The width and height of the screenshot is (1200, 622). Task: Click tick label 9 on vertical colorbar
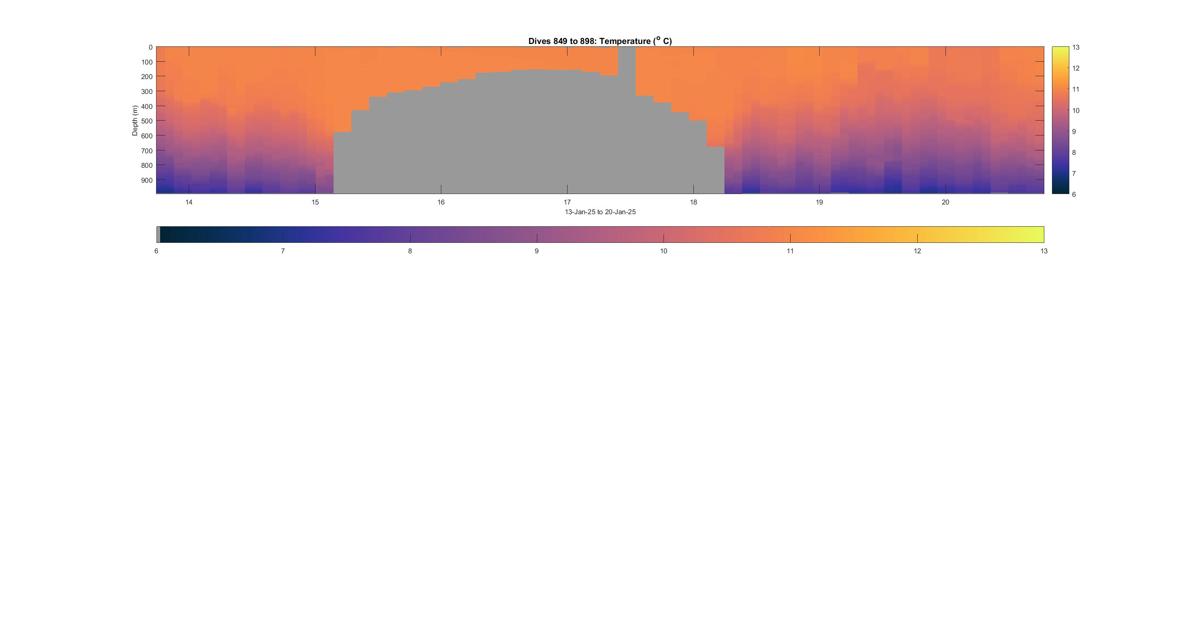(x=1074, y=131)
